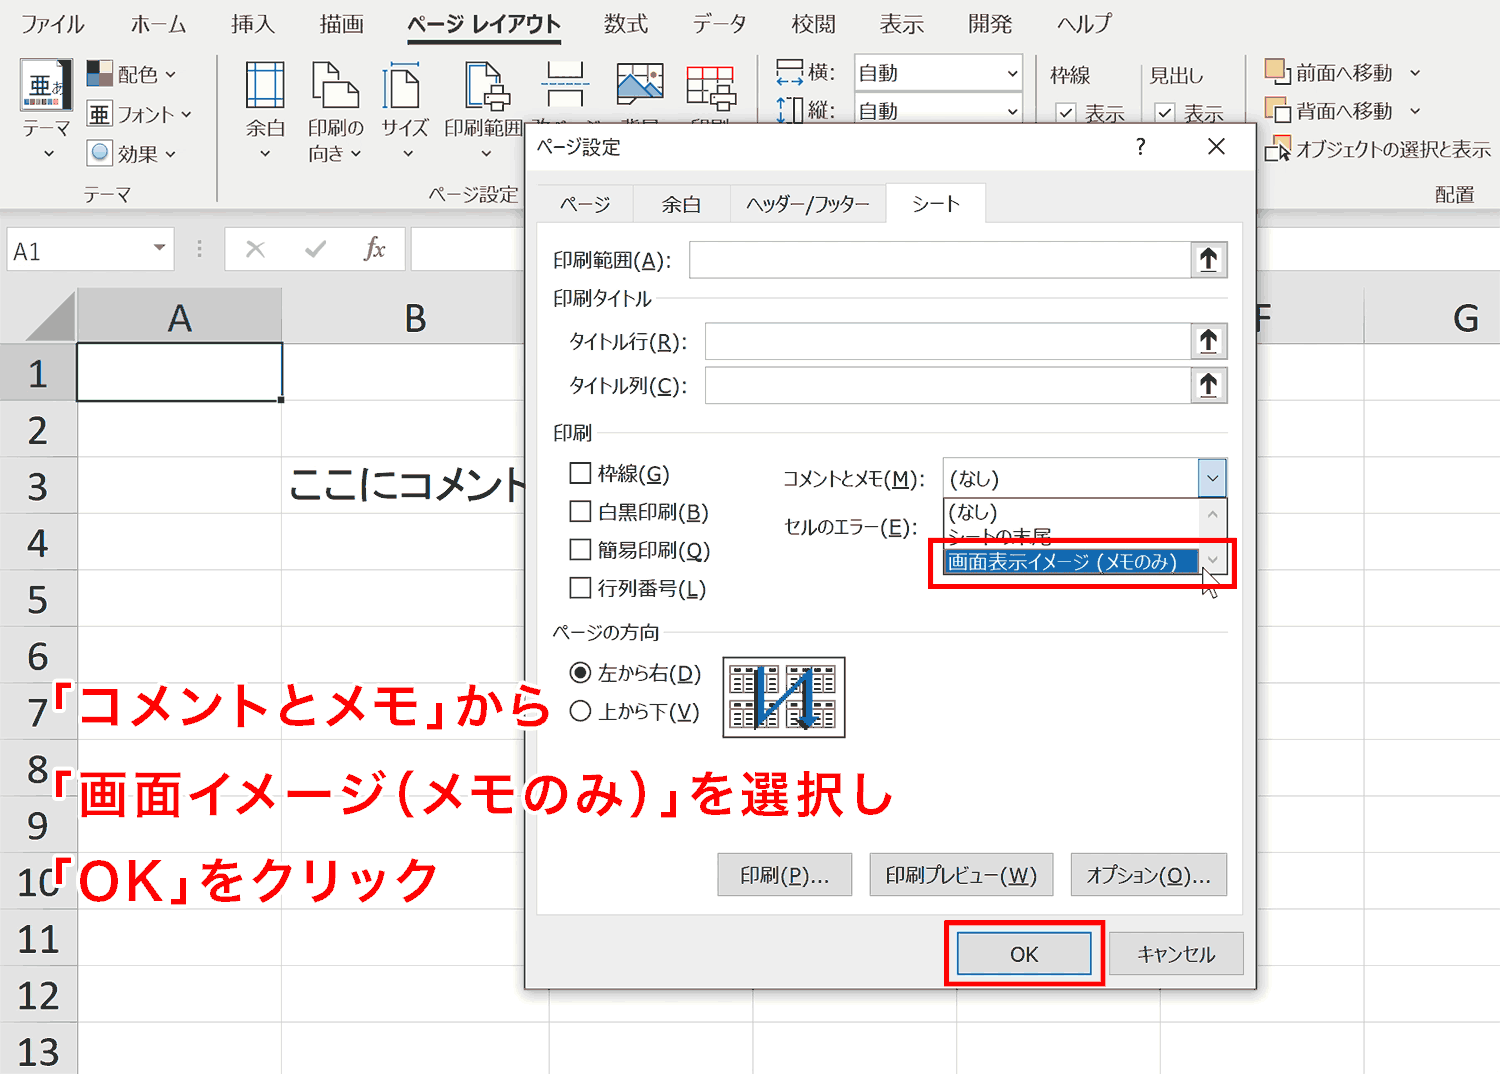Screen dimensions: 1500x1074
Task: Click the 背景 background picture ribbon icon
Action: pos(640,84)
